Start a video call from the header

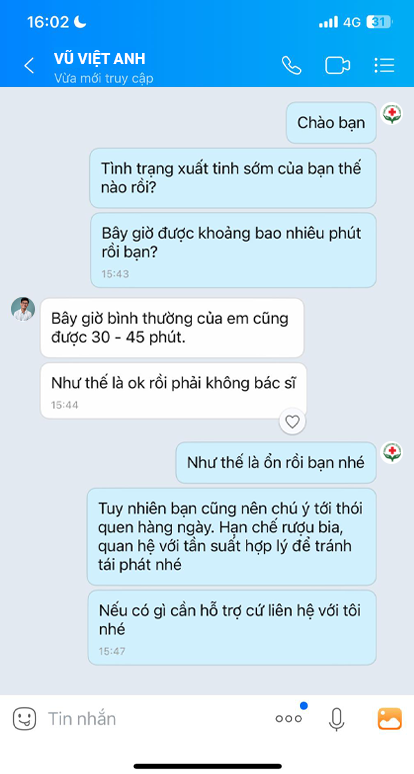338,65
